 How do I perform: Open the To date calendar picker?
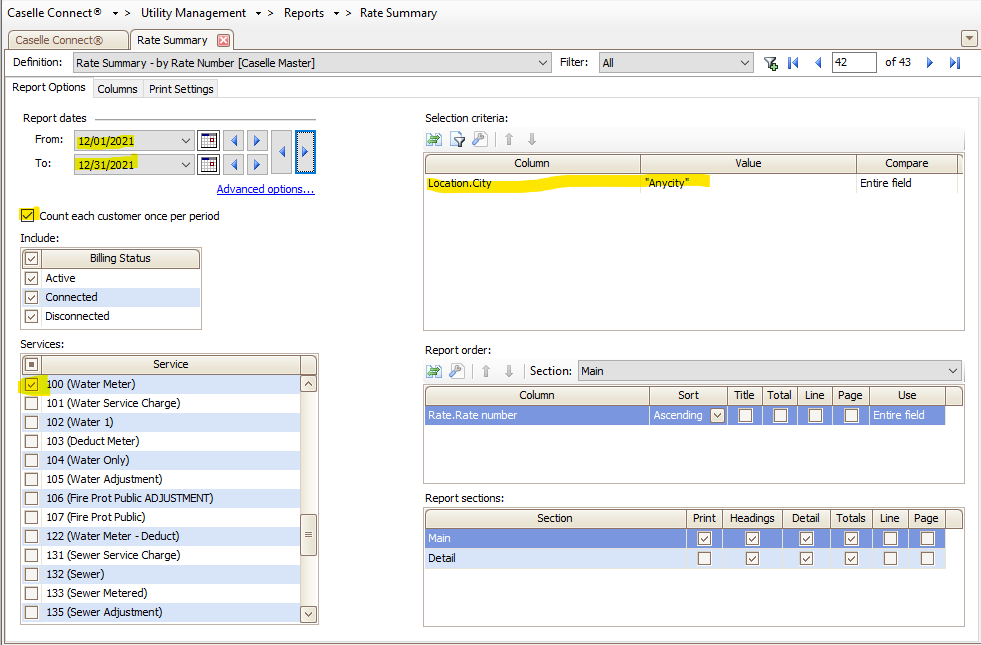tap(209, 165)
